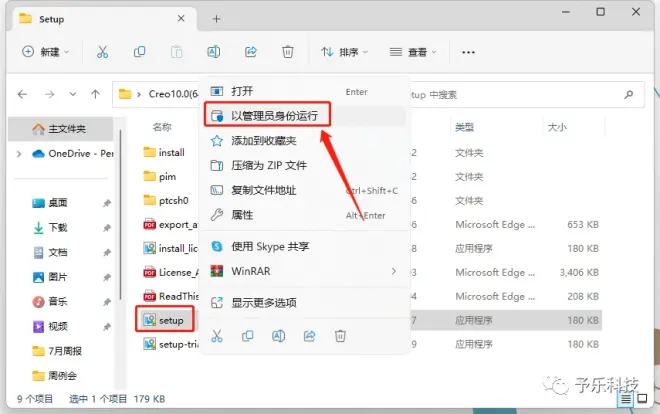Open the 新建 dropdown

point(45,52)
